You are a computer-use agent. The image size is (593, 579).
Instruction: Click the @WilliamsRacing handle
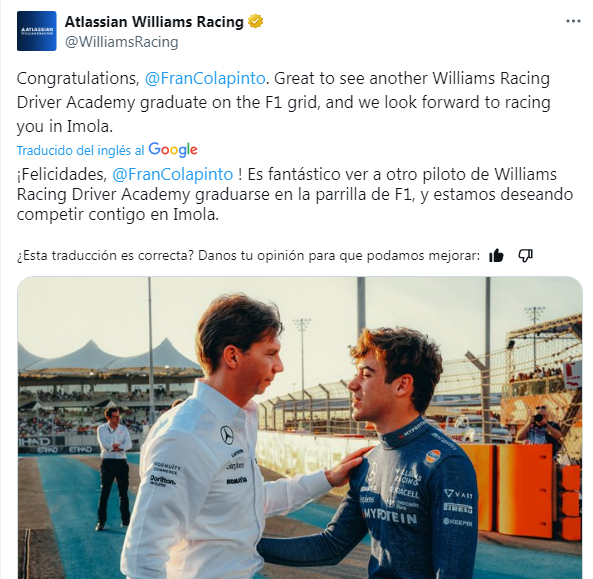[x=121, y=42]
